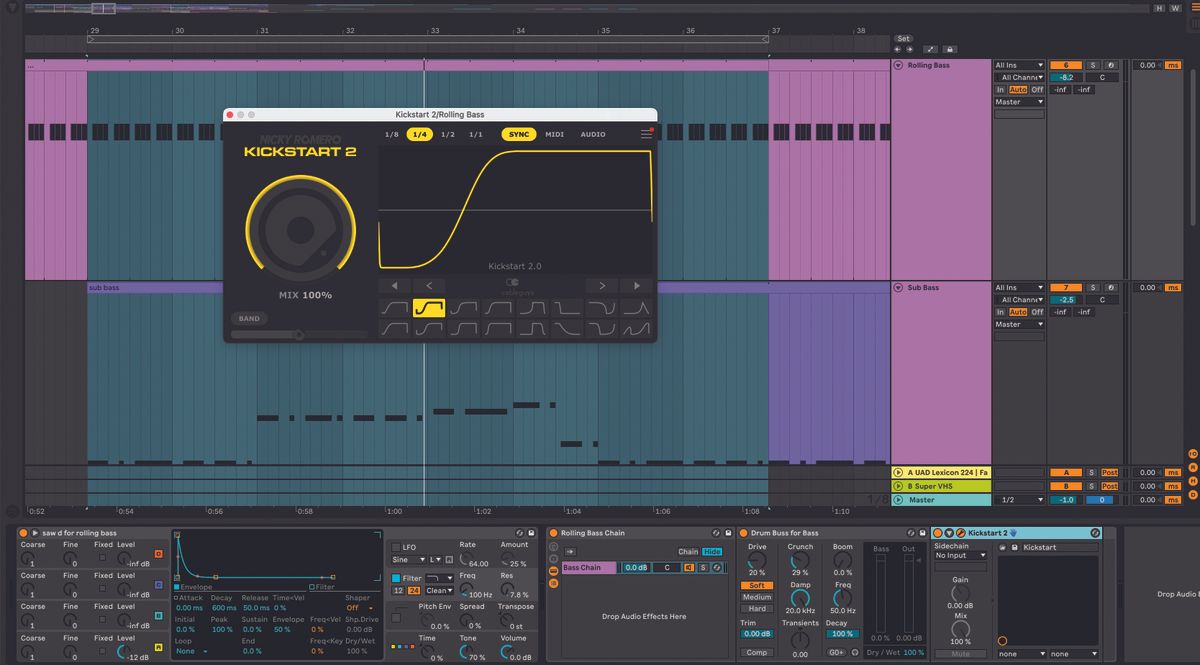Viewport: 1200px width, 665px height.
Task: Open the All Ins input dropdown on Rolling Bass
Action: [1019, 65]
